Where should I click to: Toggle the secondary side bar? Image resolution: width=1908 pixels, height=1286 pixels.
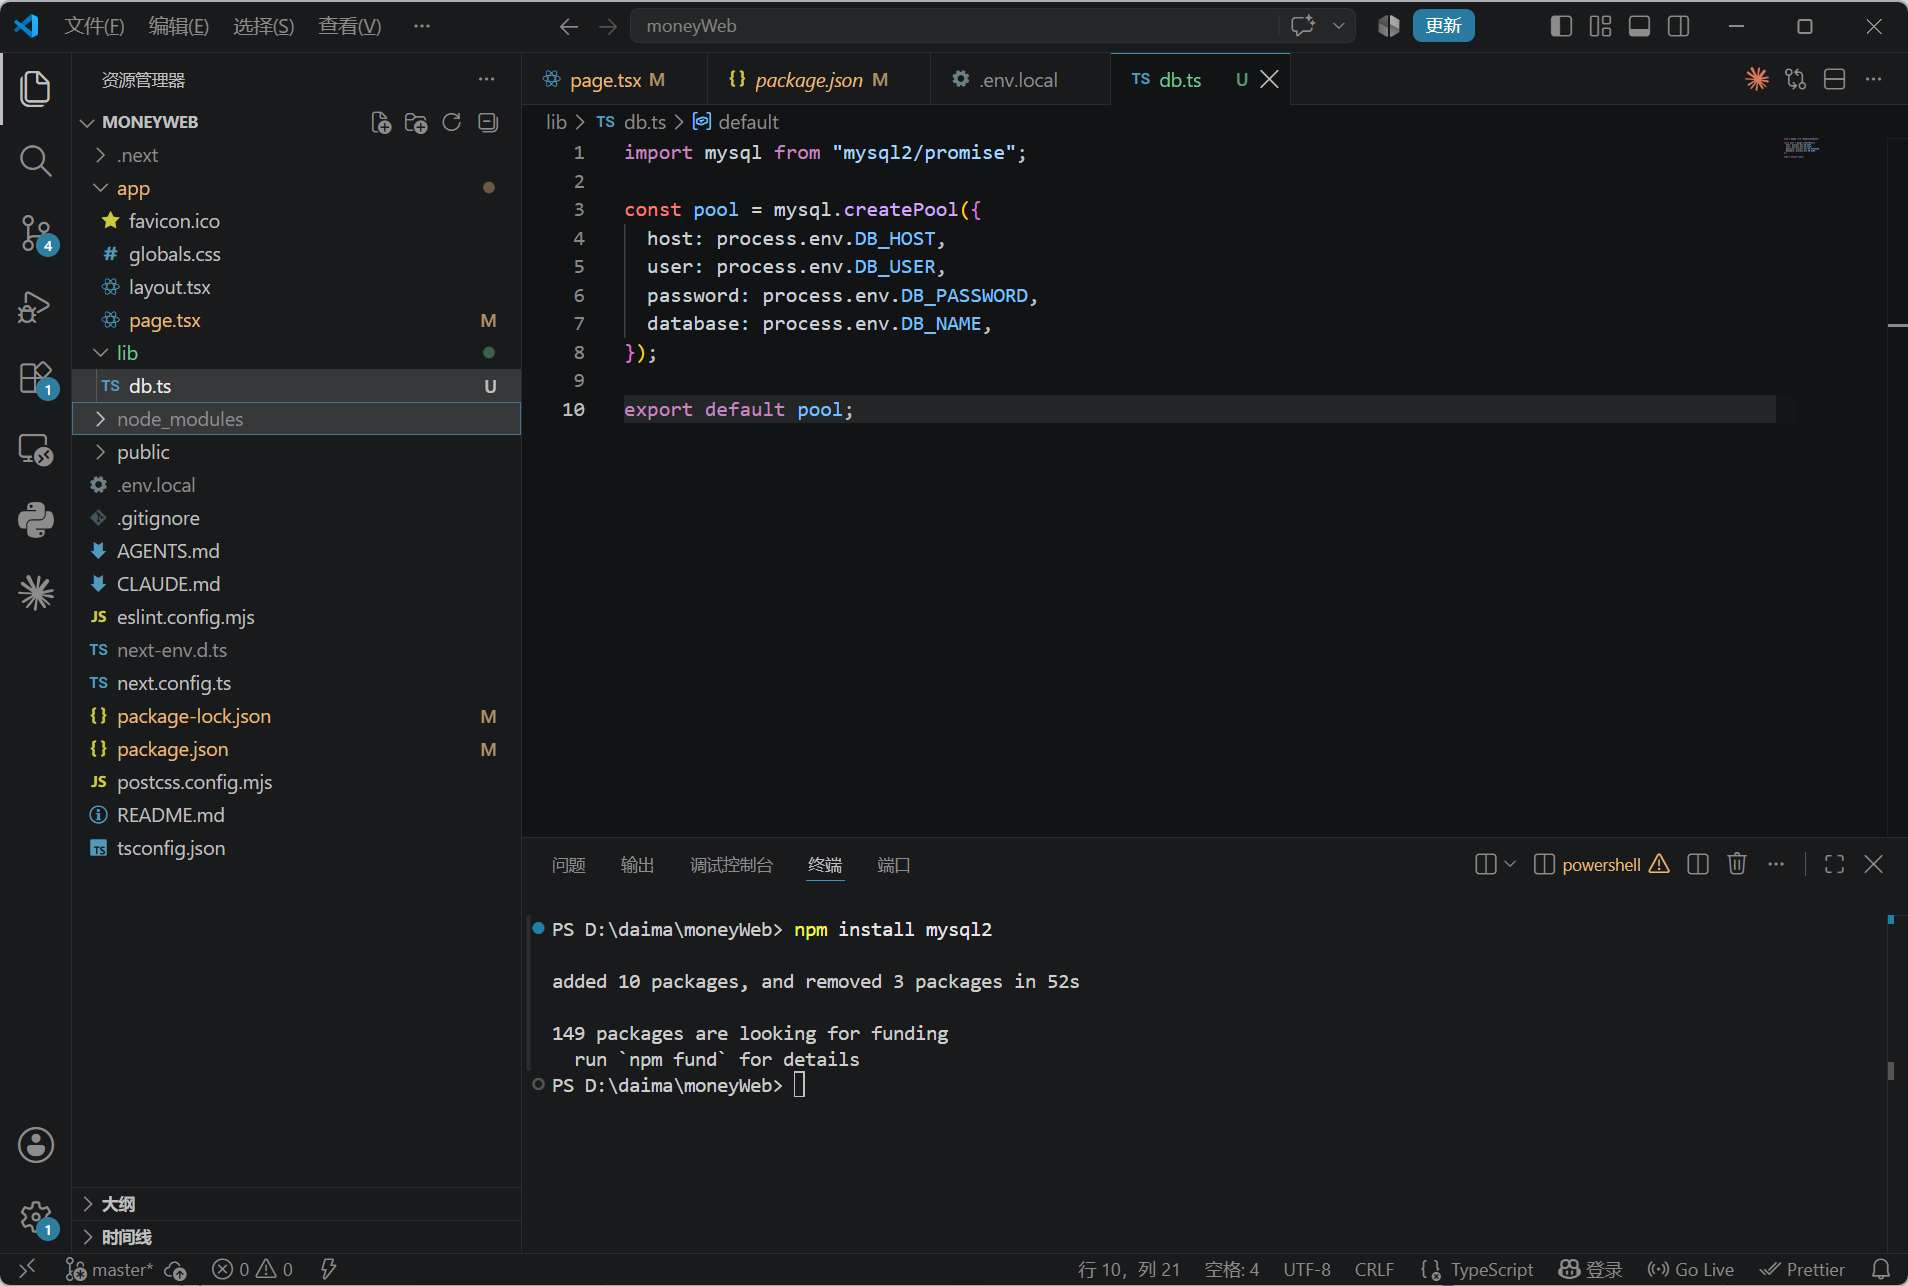pyautogui.click(x=1679, y=26)
